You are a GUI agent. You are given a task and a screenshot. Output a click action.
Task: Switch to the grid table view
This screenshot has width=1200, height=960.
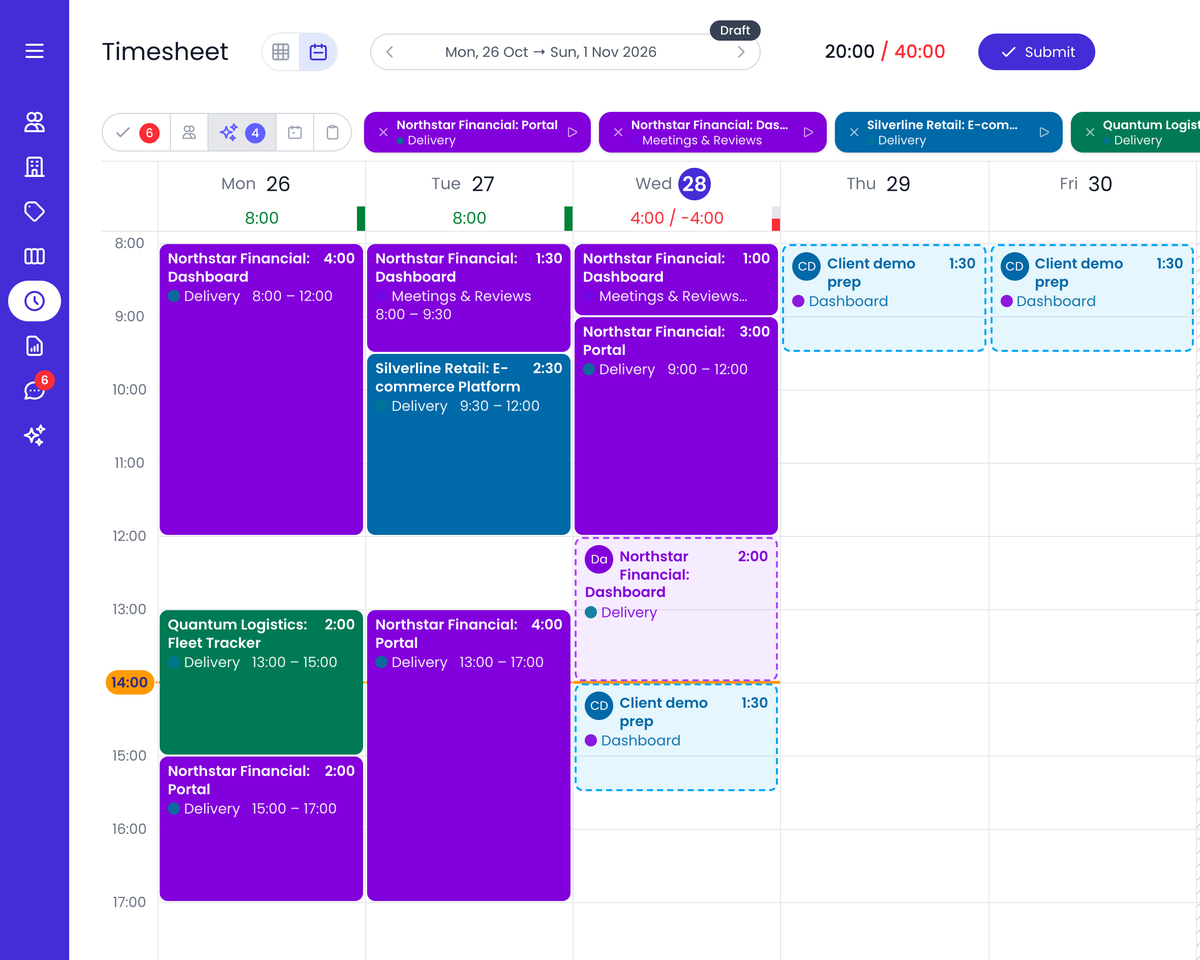281,52
